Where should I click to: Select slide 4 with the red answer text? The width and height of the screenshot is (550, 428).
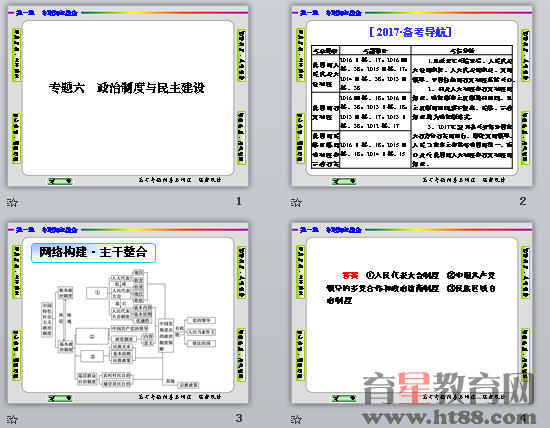(412, 313)
